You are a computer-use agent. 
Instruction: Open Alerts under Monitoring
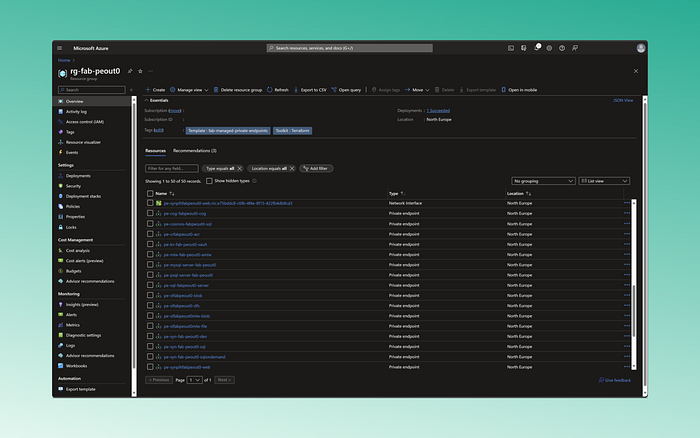[71, 315]
